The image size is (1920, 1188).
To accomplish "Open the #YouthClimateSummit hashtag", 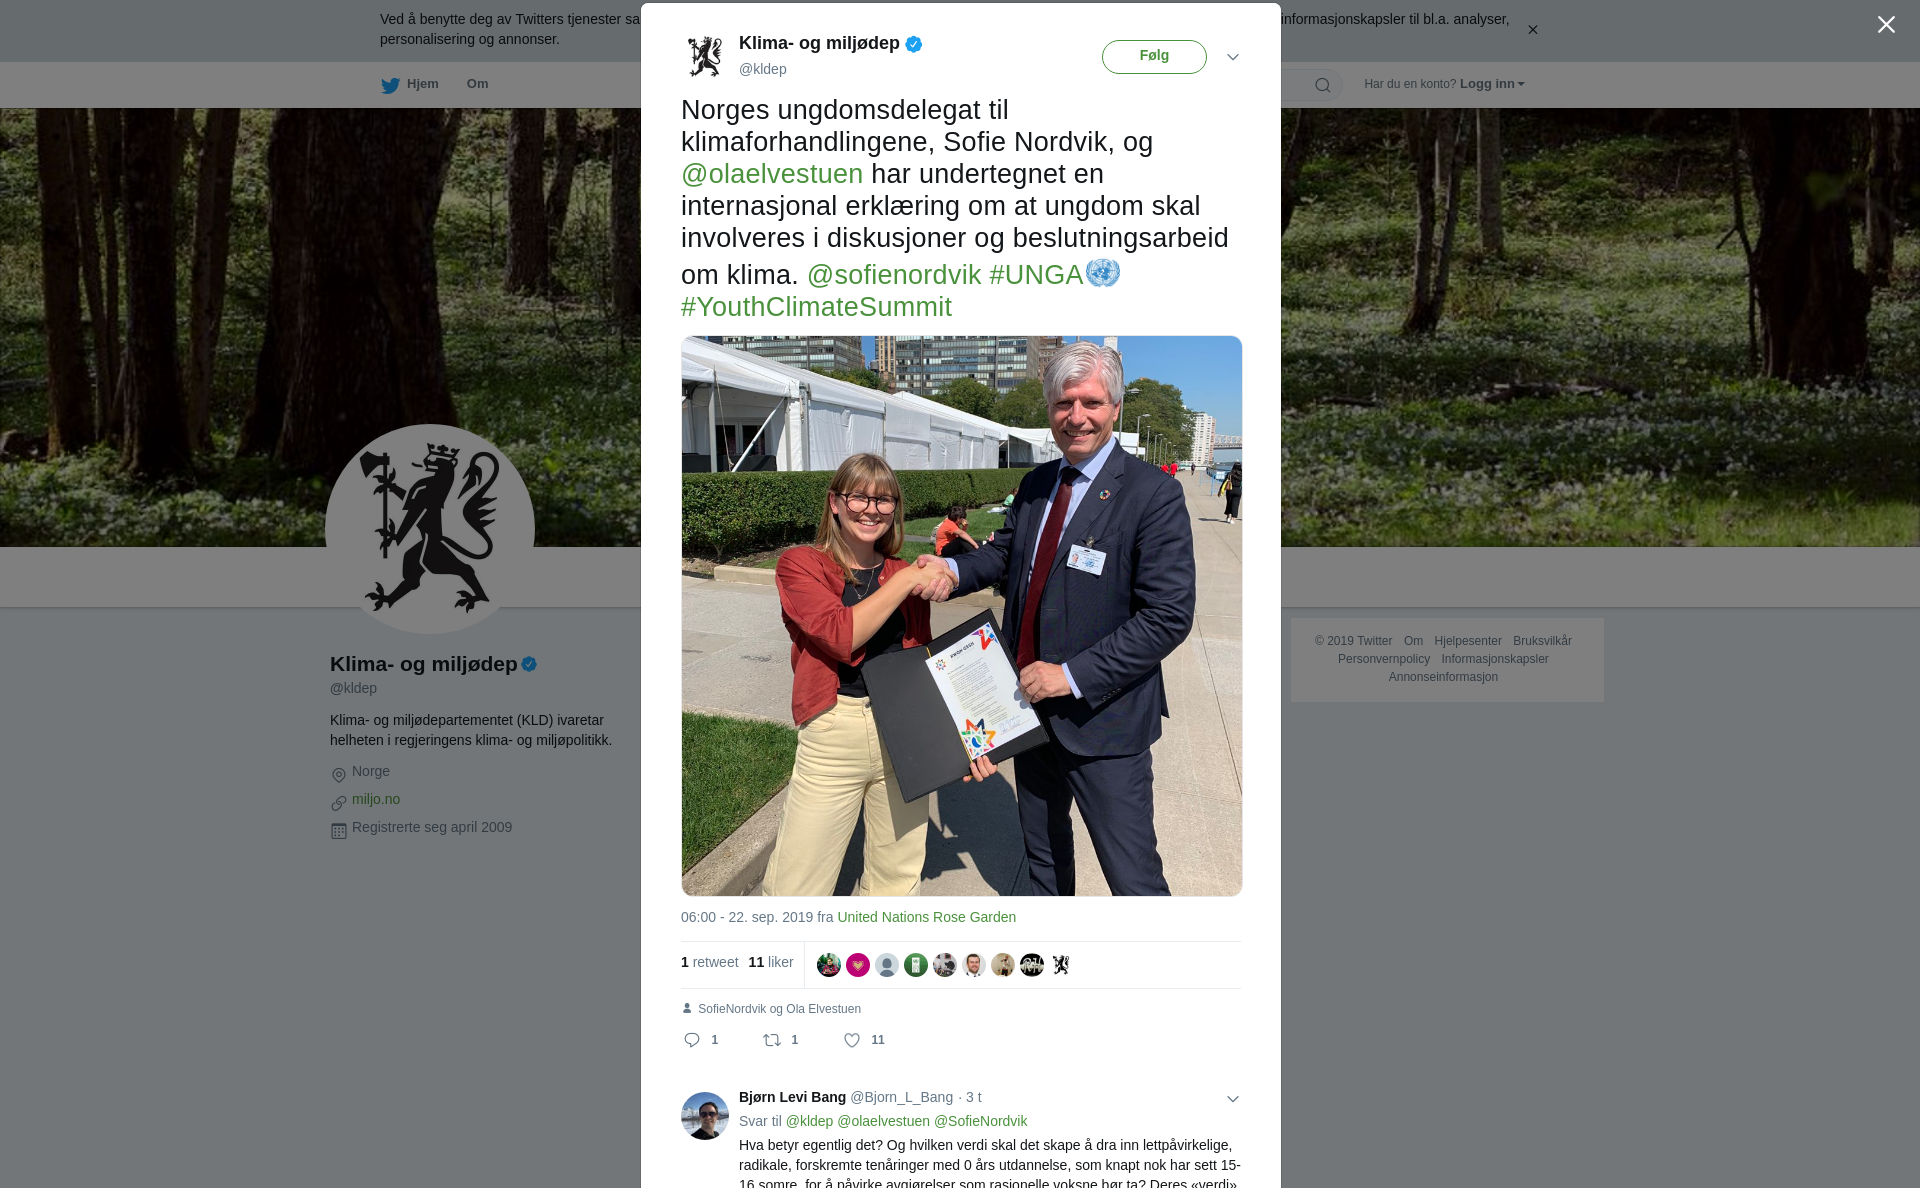I will coord(816,307).
